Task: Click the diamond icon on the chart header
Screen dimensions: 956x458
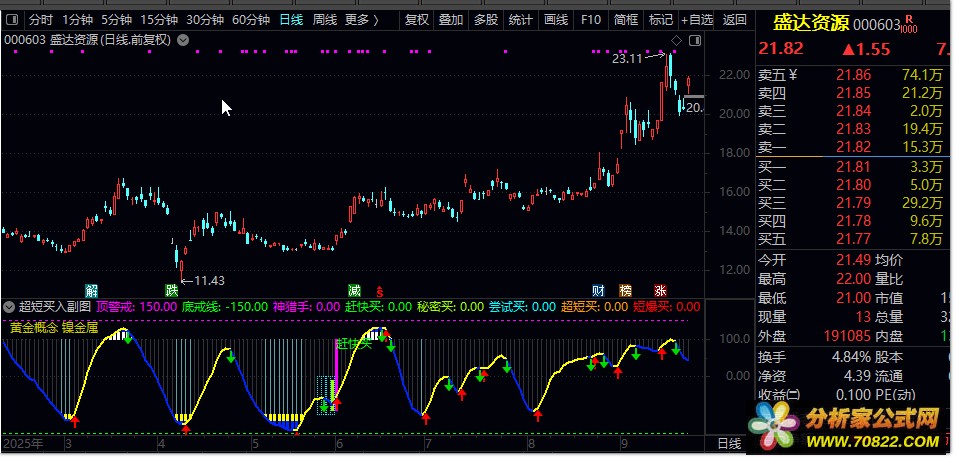Action: pyautogui.click(x=676, y=40)
